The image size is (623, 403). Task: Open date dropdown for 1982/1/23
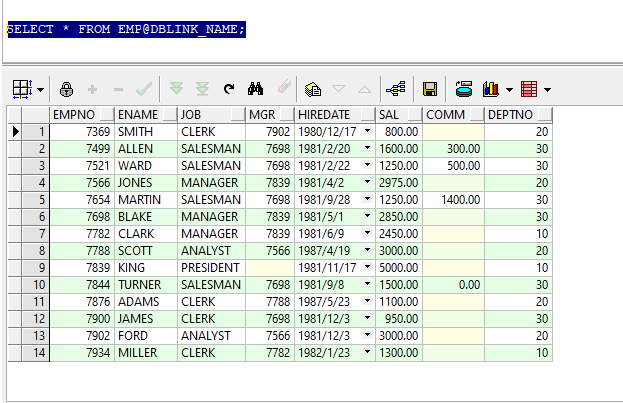[x=368, y=352]
